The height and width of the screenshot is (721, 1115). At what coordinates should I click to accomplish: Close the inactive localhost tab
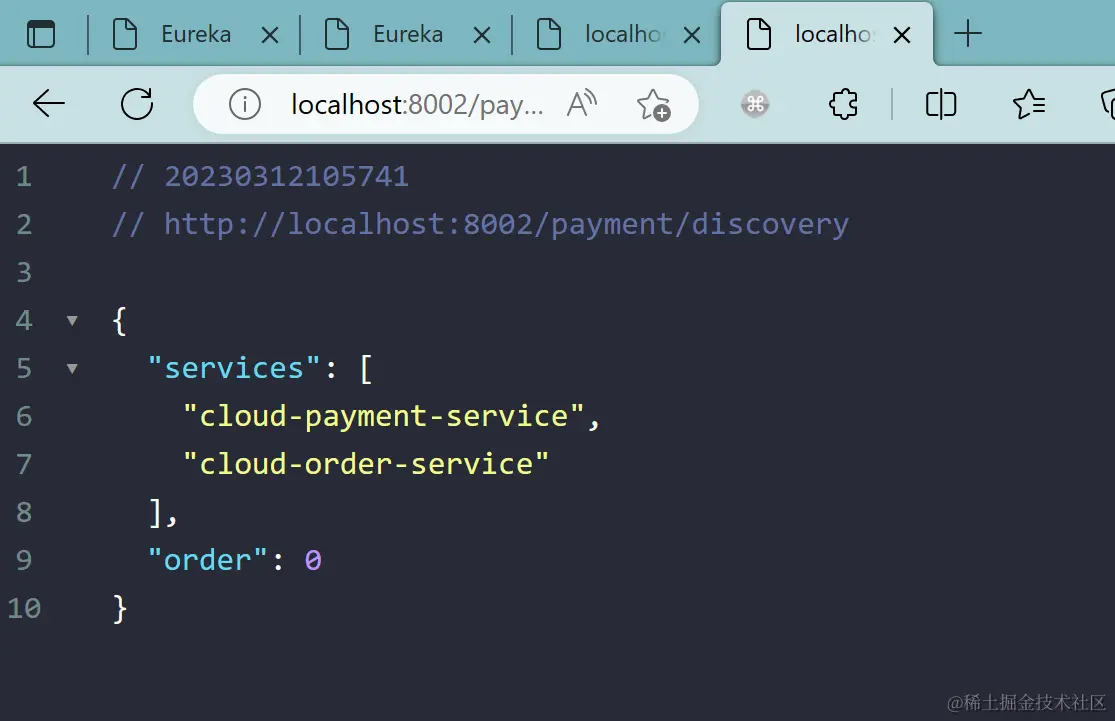pos(692,35)
